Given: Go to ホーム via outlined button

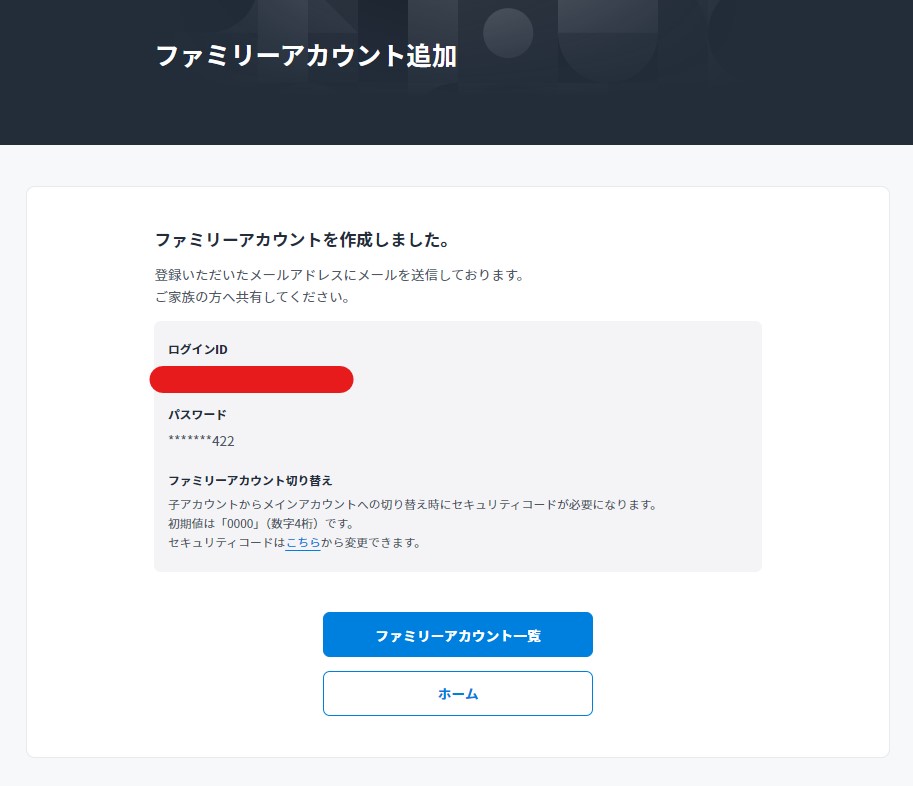Looking at the screenshot, I should 458,693.
